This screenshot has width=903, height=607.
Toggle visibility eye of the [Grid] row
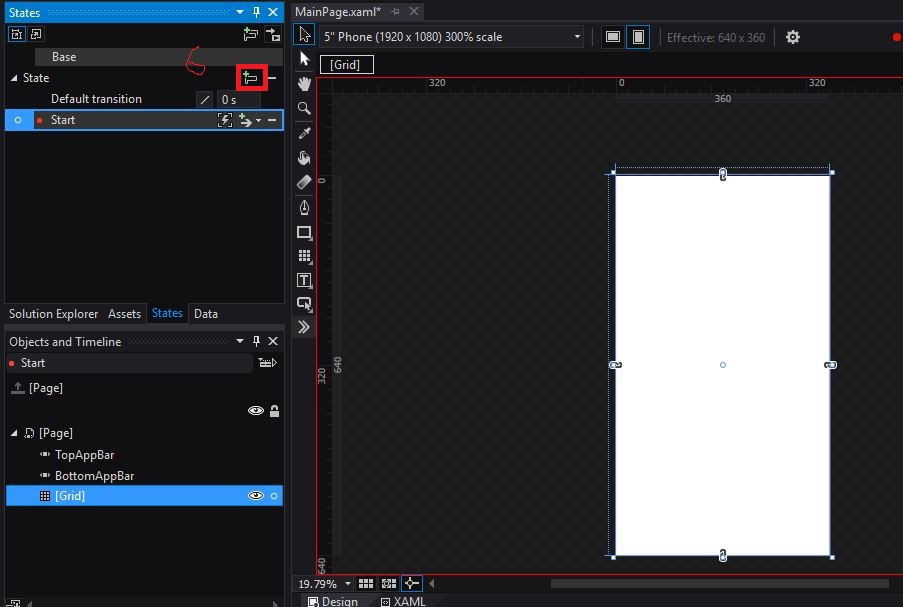256,496
